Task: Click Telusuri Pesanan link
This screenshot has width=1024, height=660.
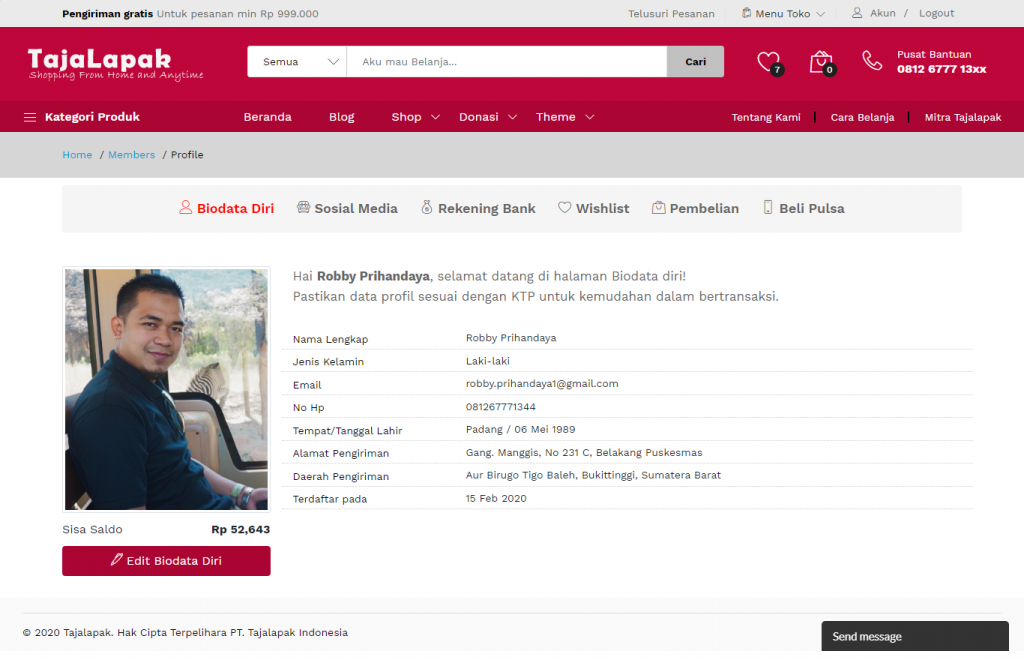Action: click(x=671, y=14)
